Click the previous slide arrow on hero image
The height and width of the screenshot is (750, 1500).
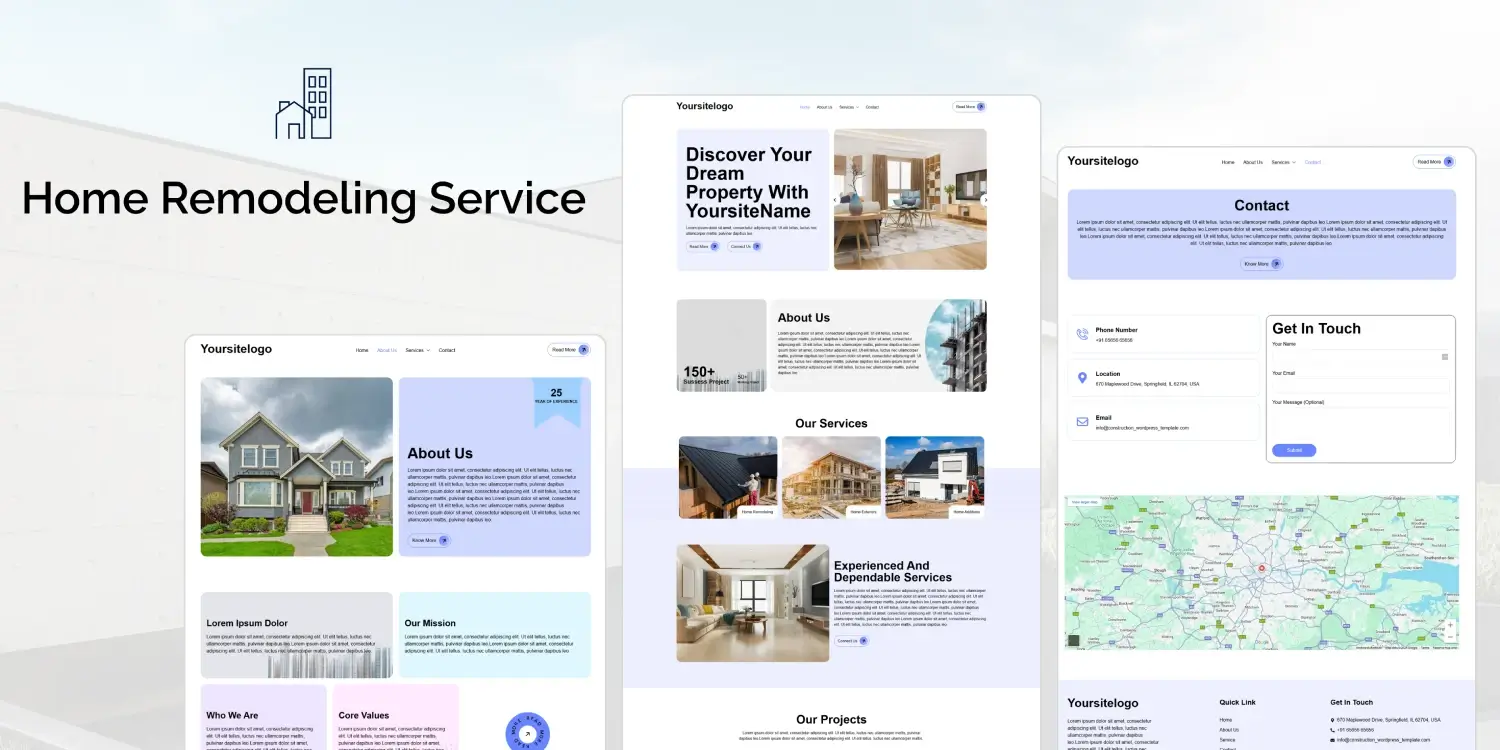point(836,199)
